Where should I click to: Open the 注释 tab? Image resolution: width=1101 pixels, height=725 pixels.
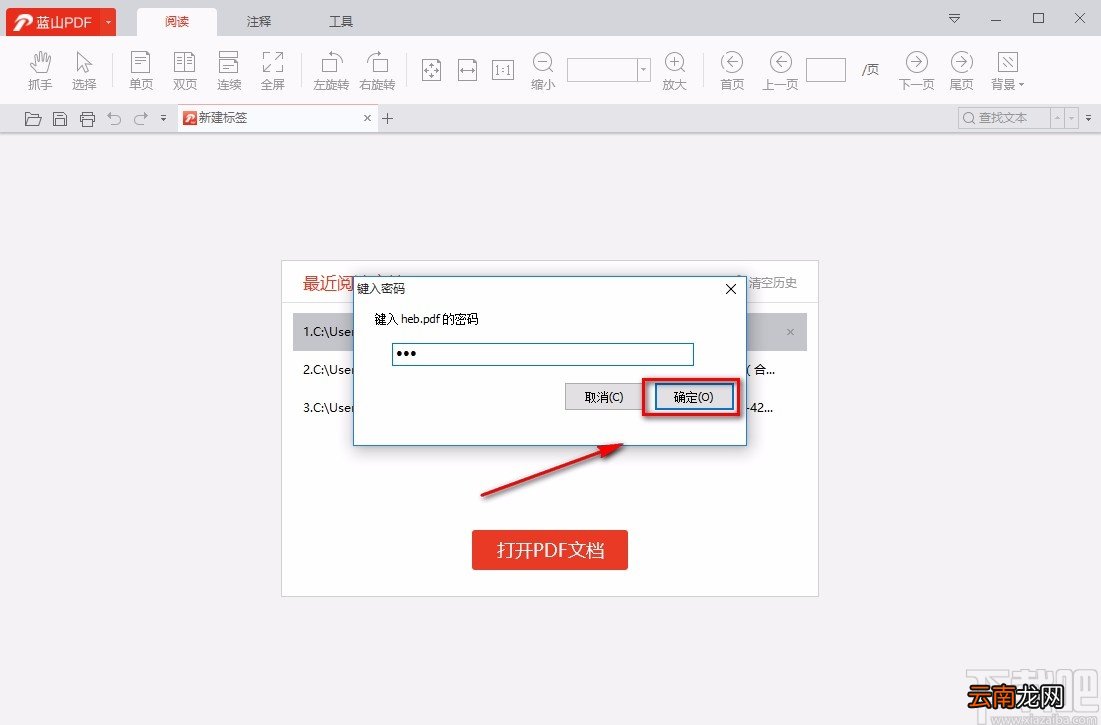point(258,22)
